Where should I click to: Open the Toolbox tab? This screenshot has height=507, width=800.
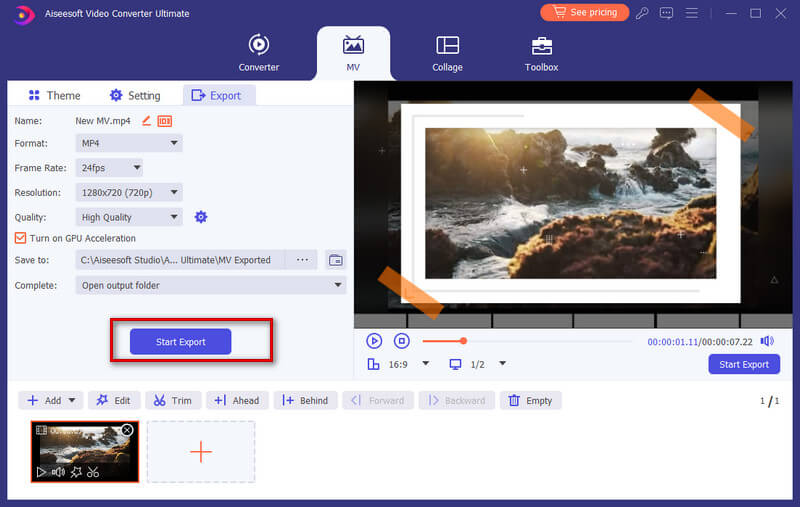(541, 53)
